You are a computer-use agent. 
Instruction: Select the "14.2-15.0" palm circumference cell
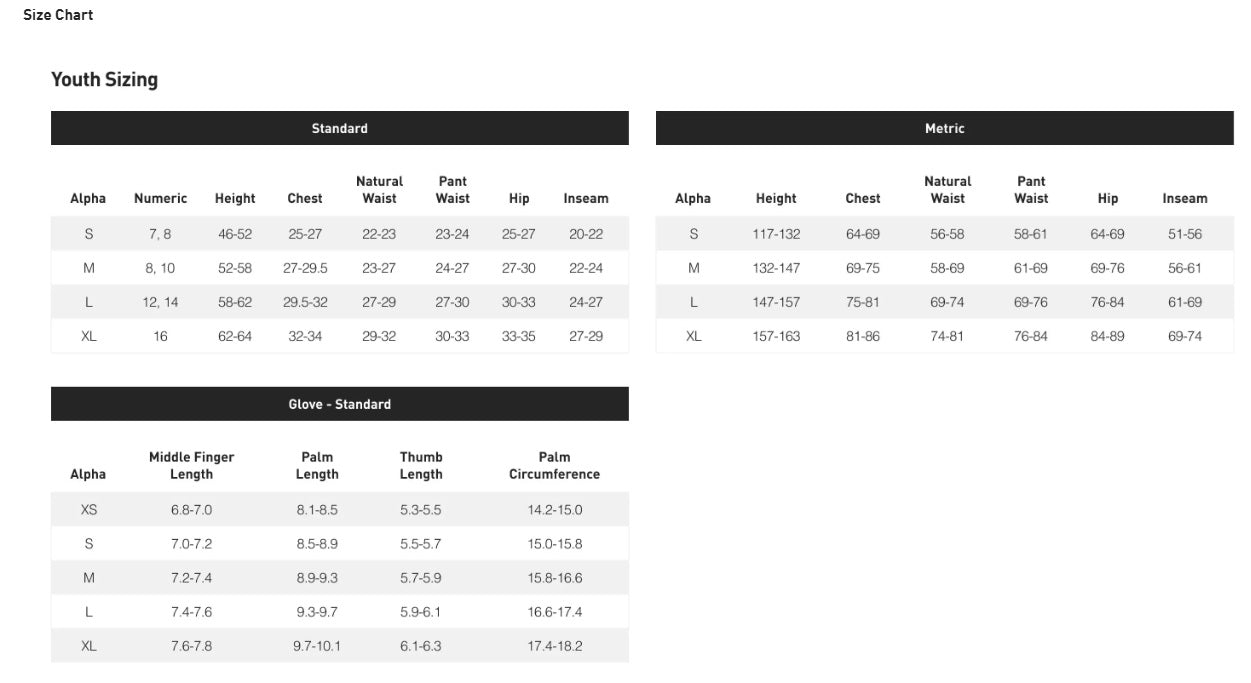click(554, 510)
